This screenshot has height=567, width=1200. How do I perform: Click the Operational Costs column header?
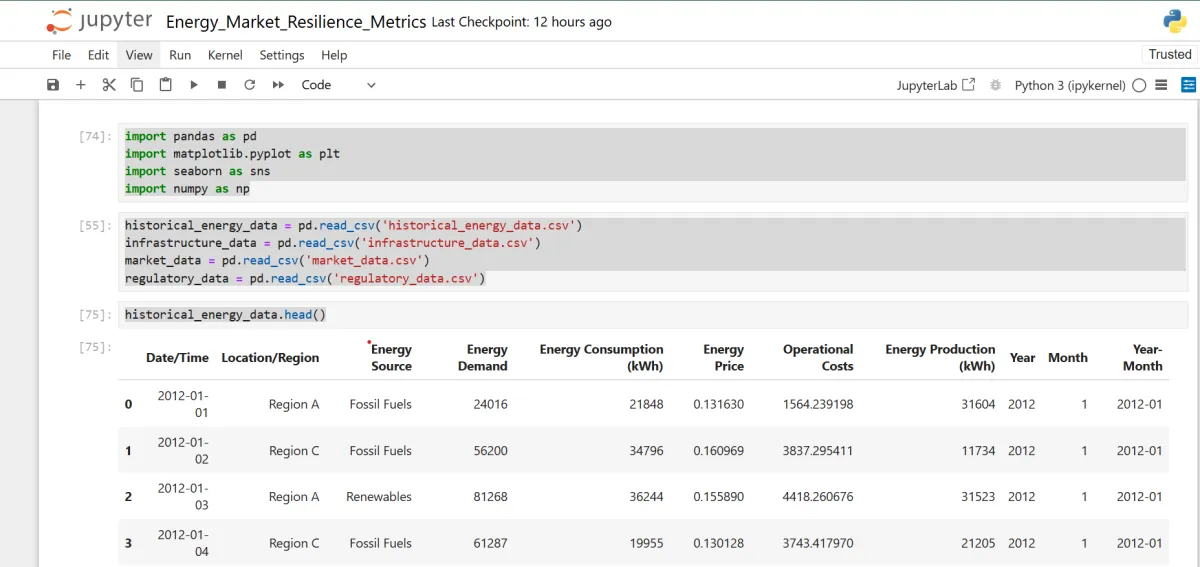(x=818, y=357)
